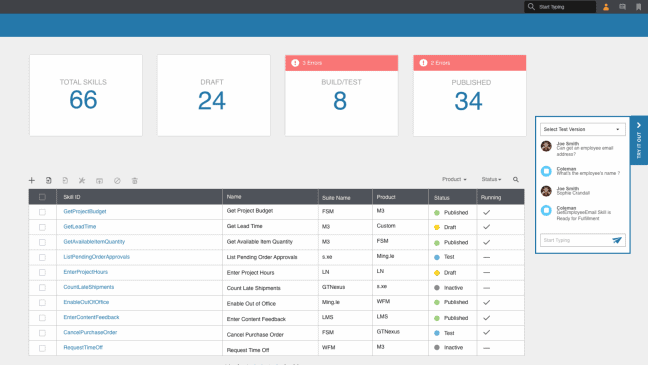Collapse the Try It Out panel chevron
The height and width of the screenshot is (365, 648).
tap(639, 125)
